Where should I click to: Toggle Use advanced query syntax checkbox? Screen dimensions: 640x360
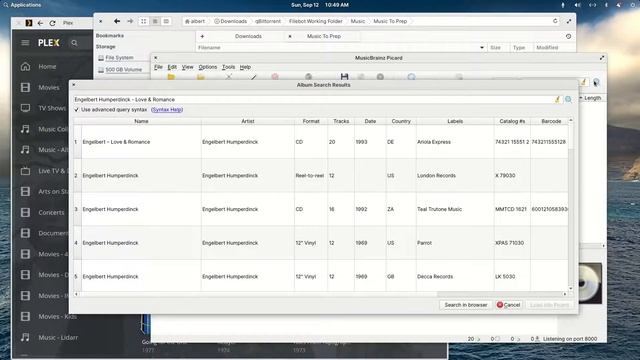tap(76, 110)
